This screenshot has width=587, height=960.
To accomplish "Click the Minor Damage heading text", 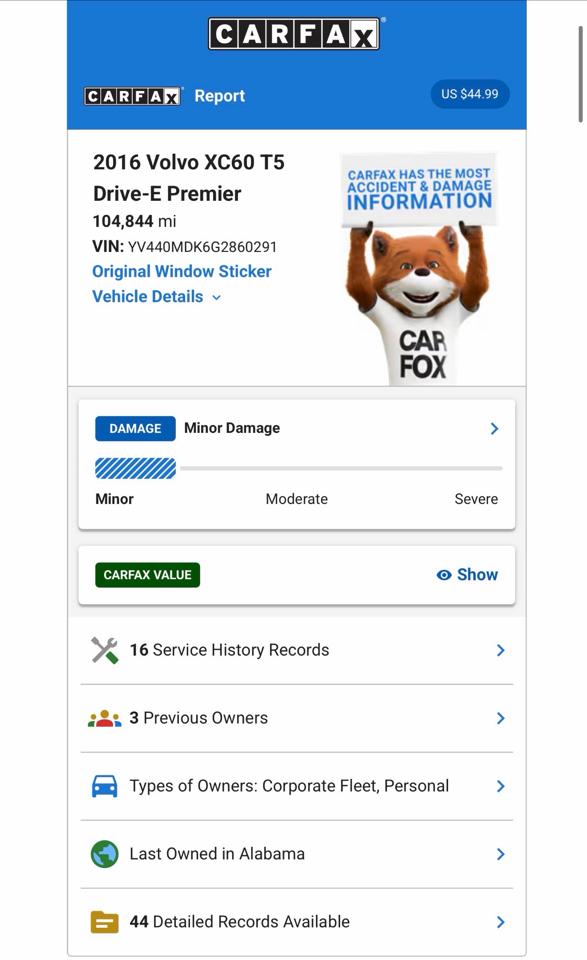I will coord(232,428).
